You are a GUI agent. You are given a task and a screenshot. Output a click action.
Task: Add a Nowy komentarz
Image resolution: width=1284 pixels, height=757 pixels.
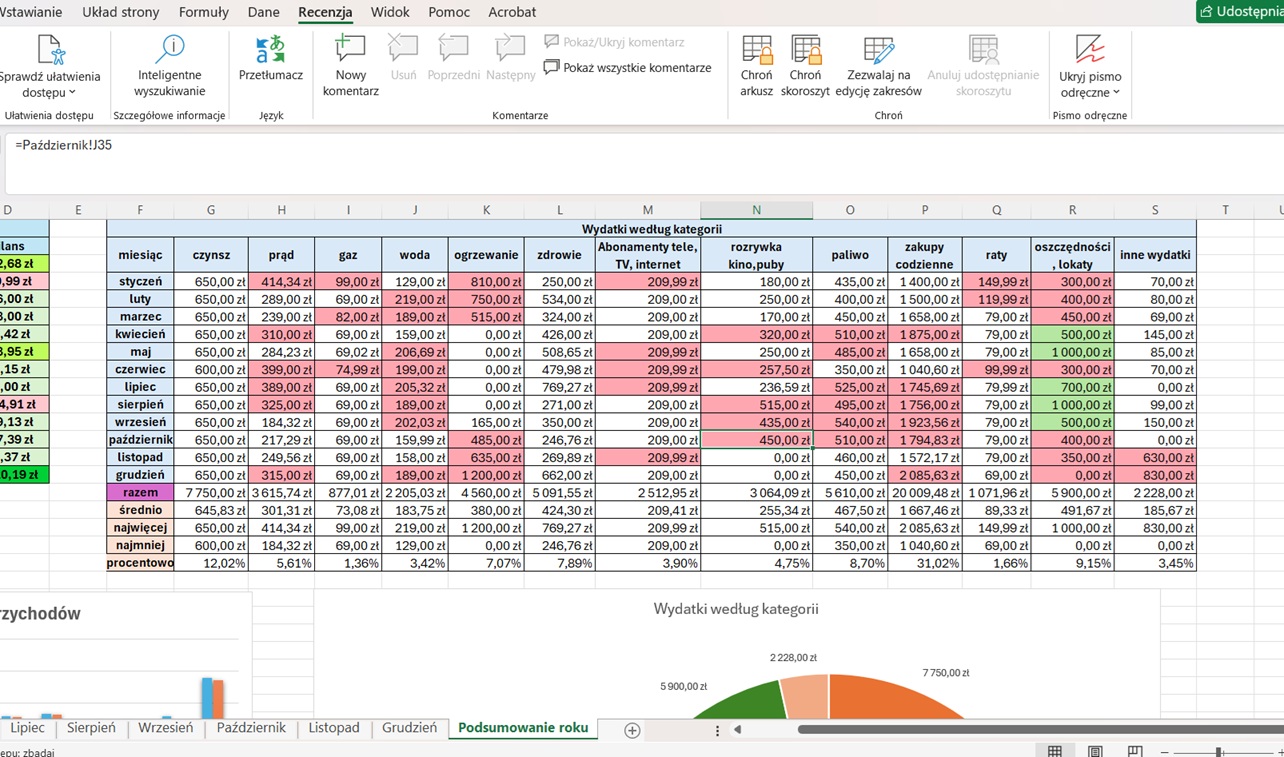(x=350, y=66)
